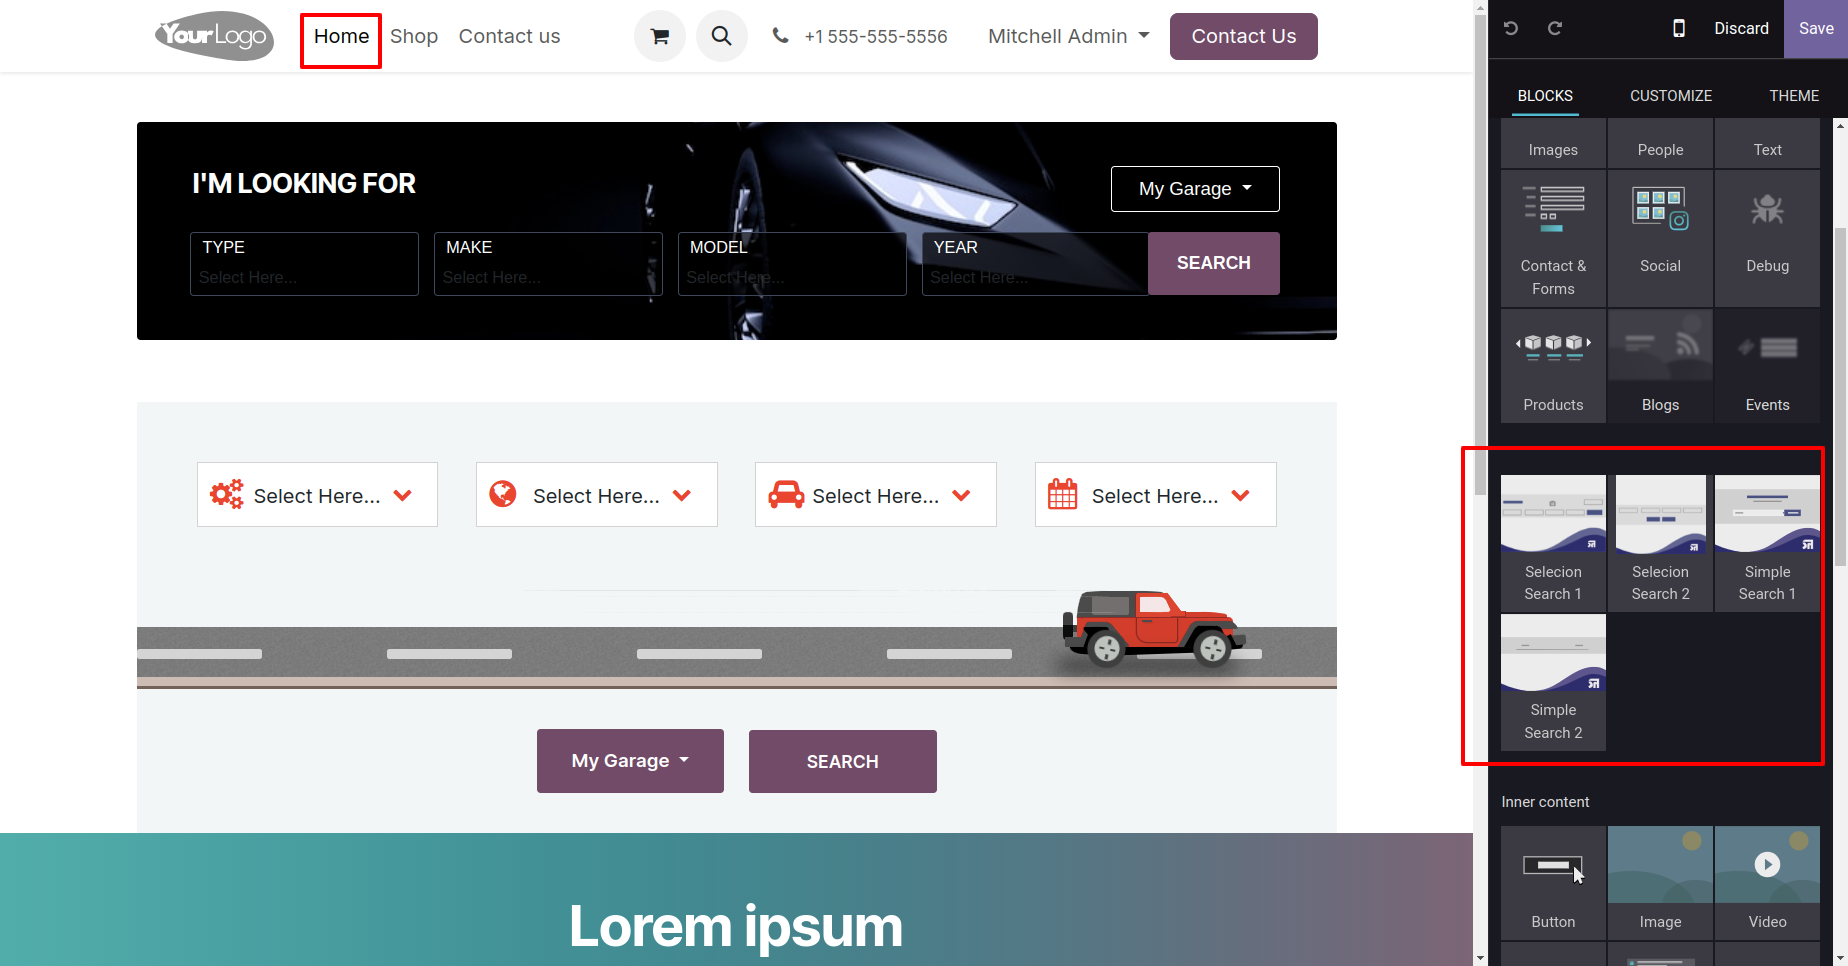Expand the calendar icon Select Here dropdown

pos(1155,495)
